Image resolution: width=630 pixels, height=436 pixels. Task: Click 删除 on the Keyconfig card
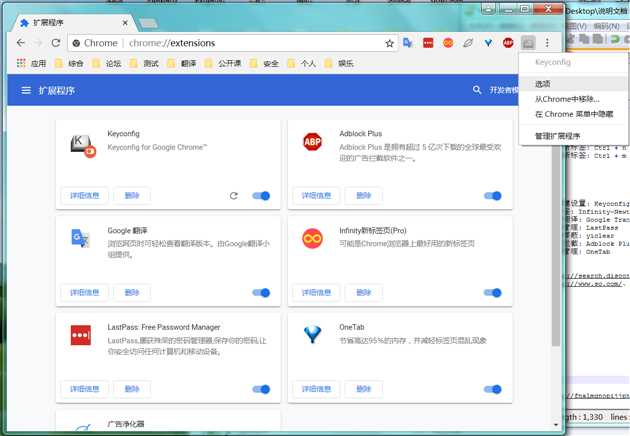point(132,196)
